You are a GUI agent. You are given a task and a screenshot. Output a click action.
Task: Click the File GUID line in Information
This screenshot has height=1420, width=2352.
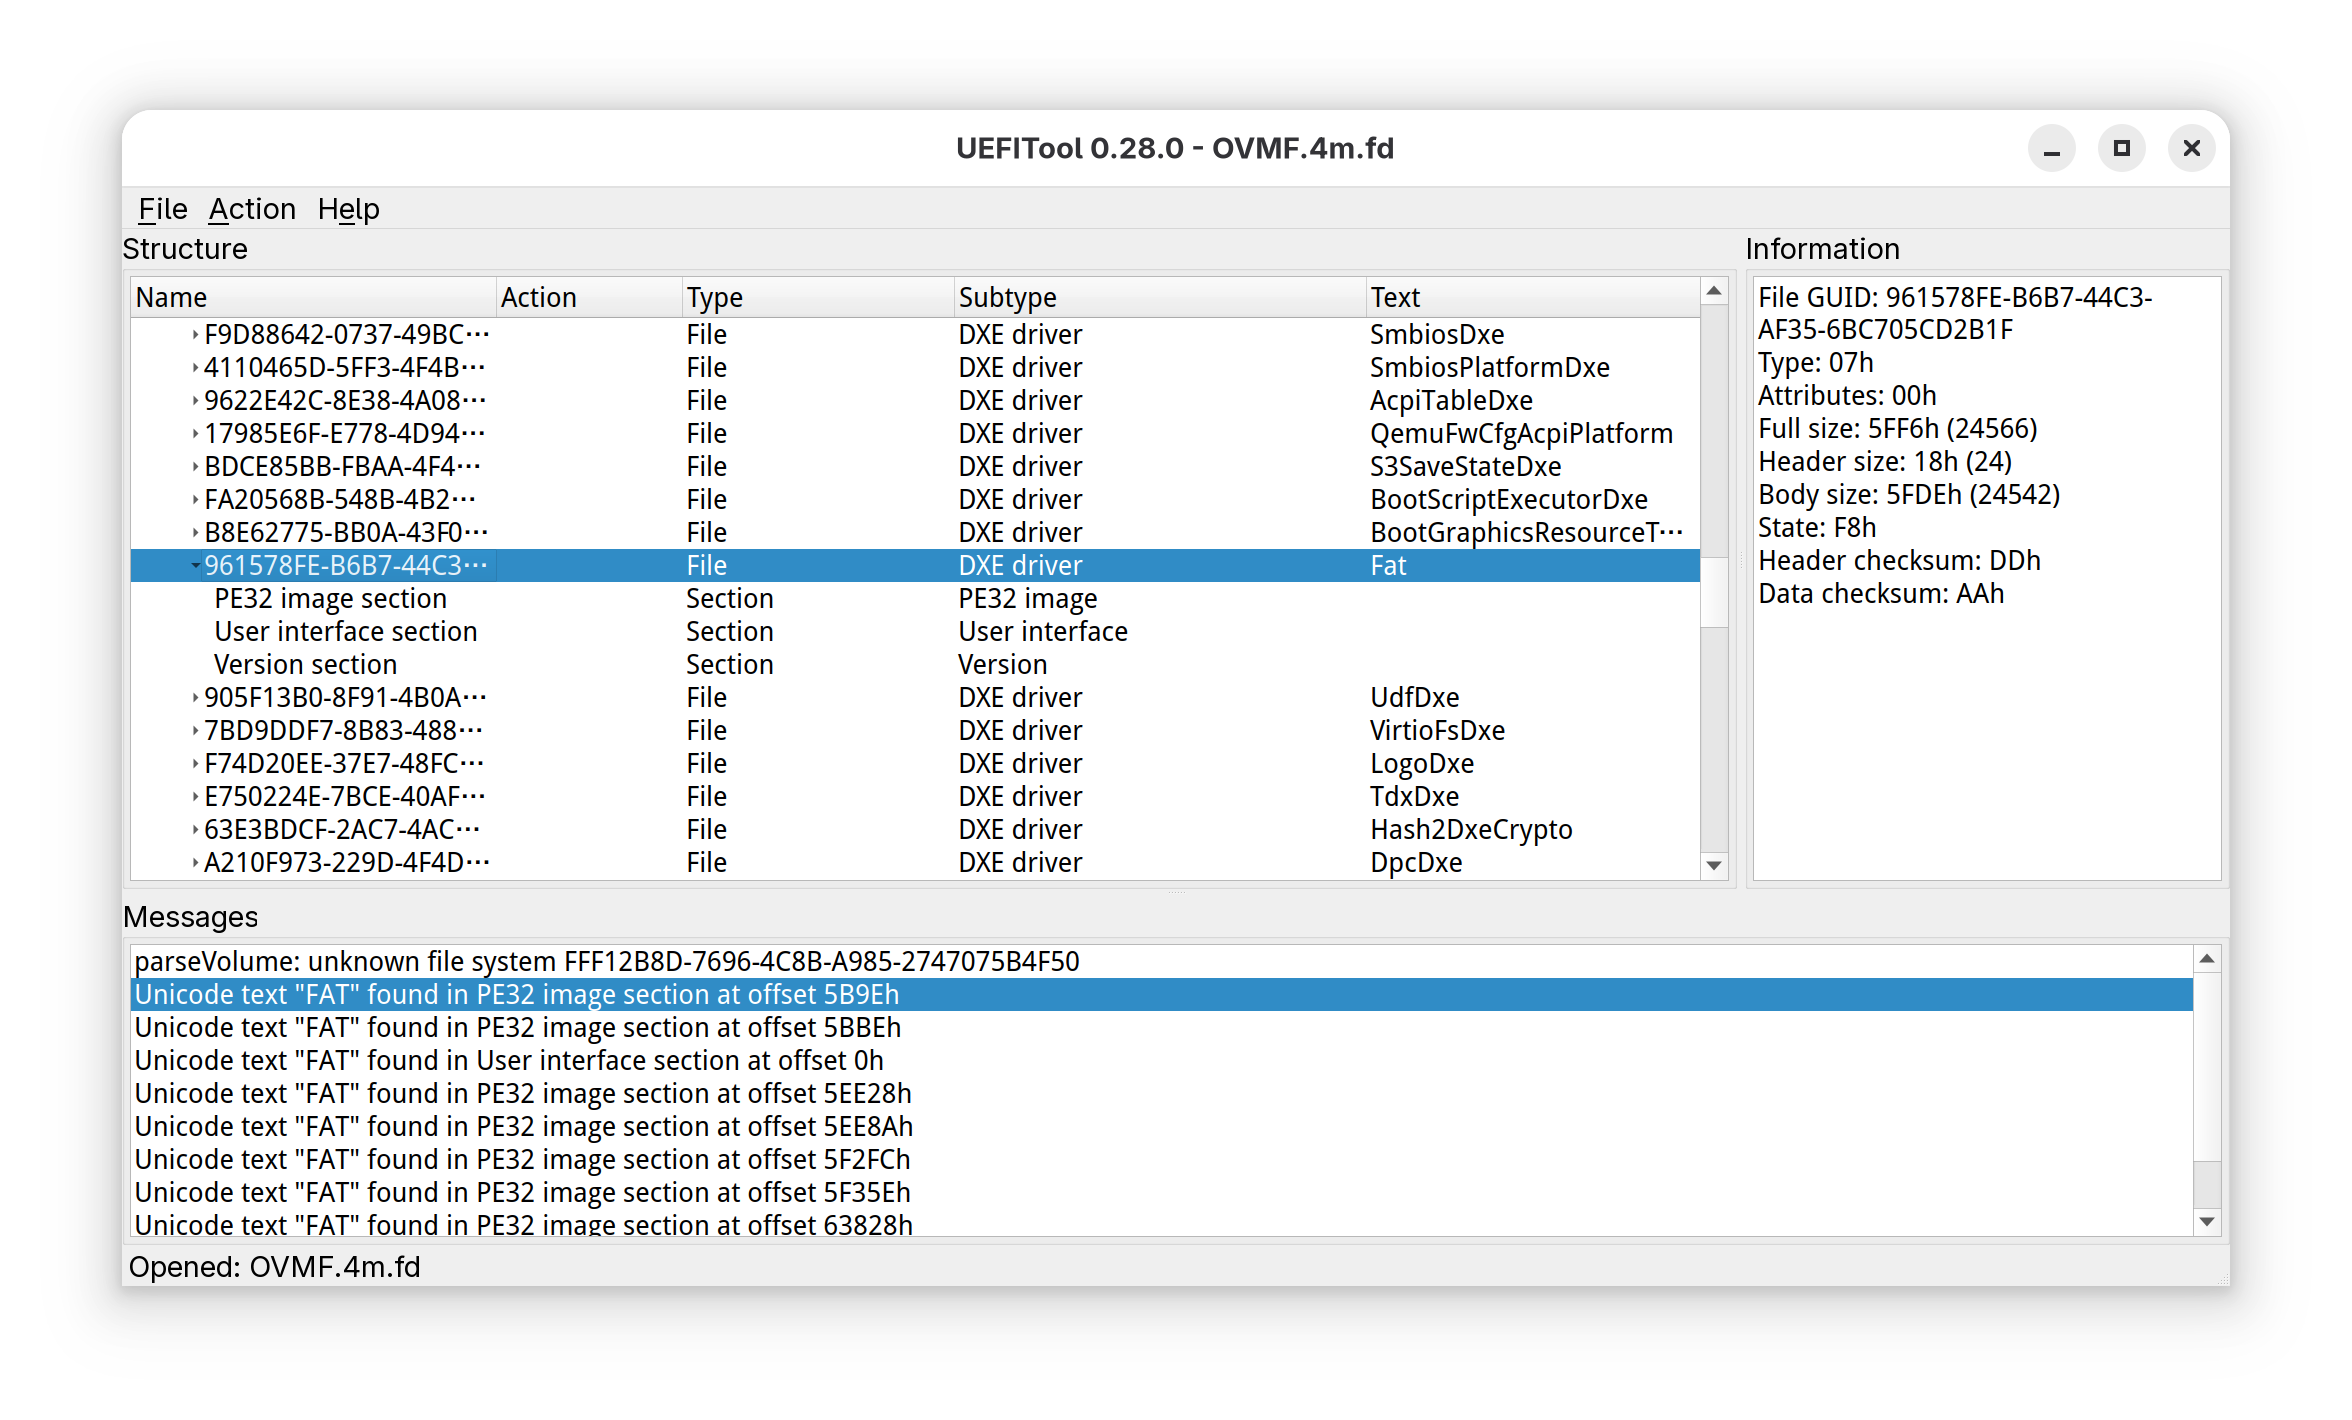click(1955, 314)
